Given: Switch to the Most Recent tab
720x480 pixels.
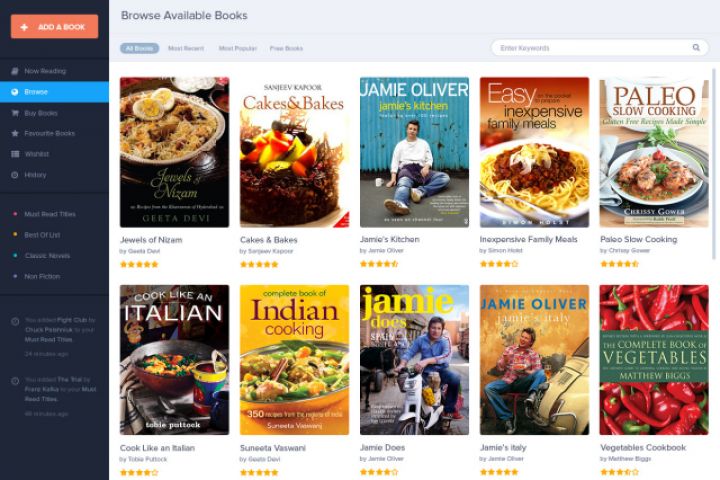Looking at the screenshot, I should pyautogui.click(x=186, y=48).
